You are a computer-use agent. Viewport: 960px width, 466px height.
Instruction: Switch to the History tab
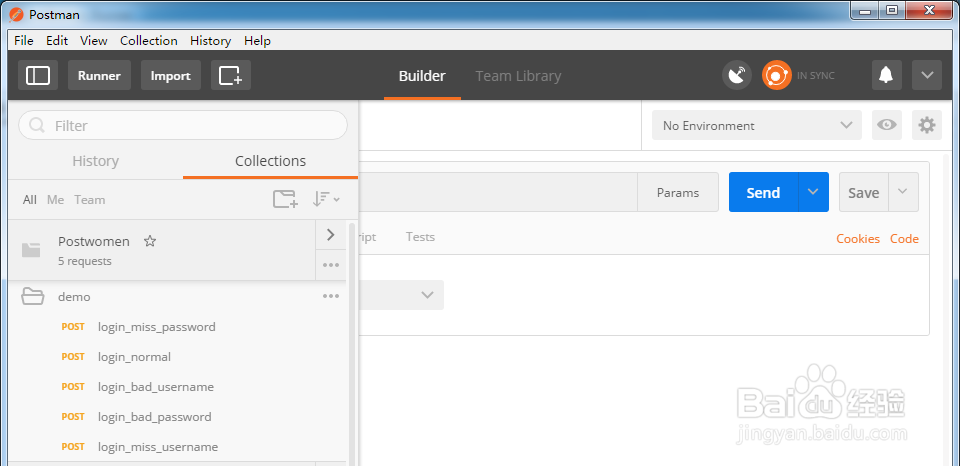(x=95, y=161)
